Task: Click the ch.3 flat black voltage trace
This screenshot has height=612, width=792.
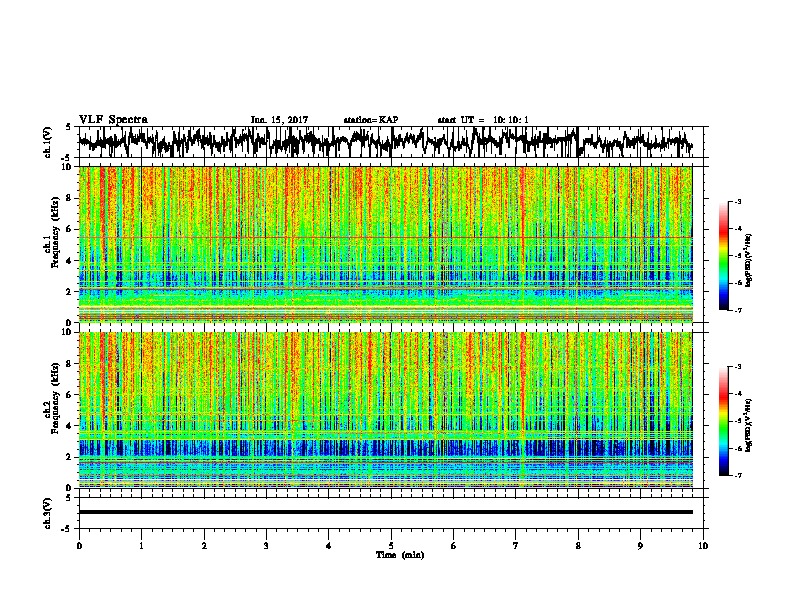Action: (385, 512)
